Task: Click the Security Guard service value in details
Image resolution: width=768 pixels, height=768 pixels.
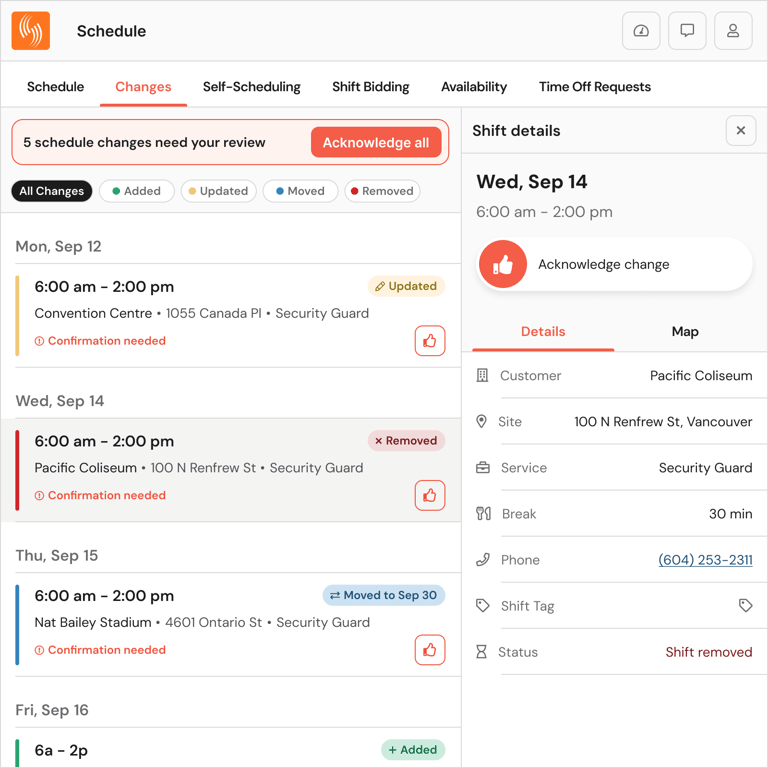Action: [x=705, y=468]
